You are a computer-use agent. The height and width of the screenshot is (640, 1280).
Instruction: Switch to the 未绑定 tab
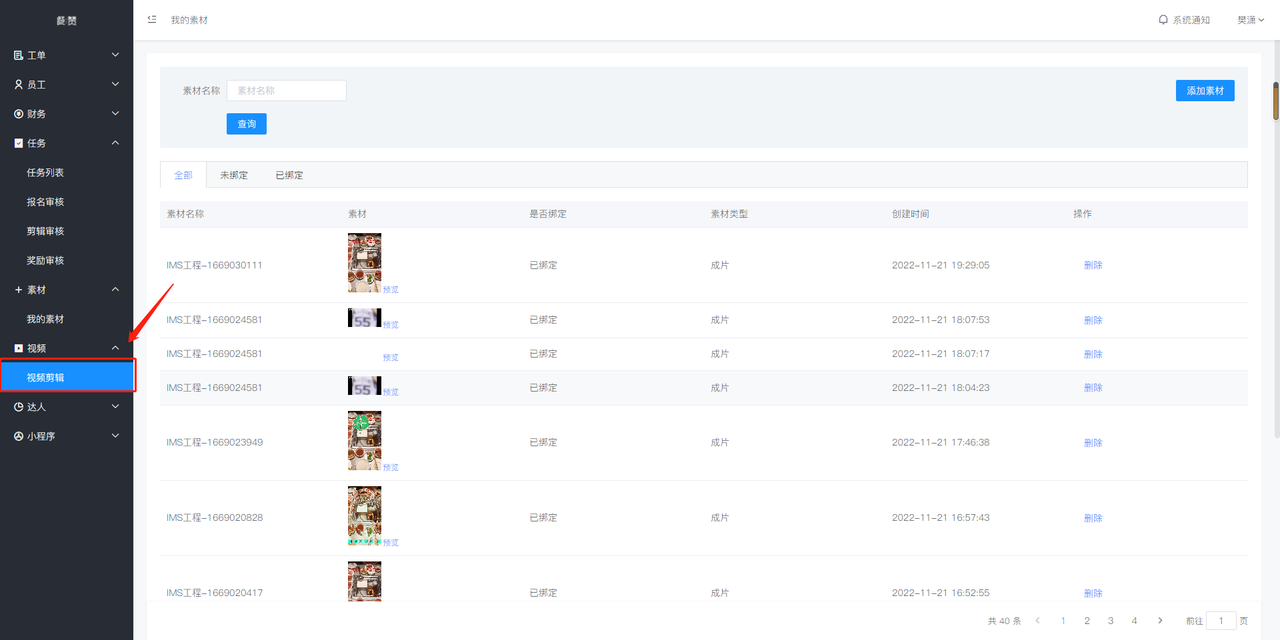234,175
